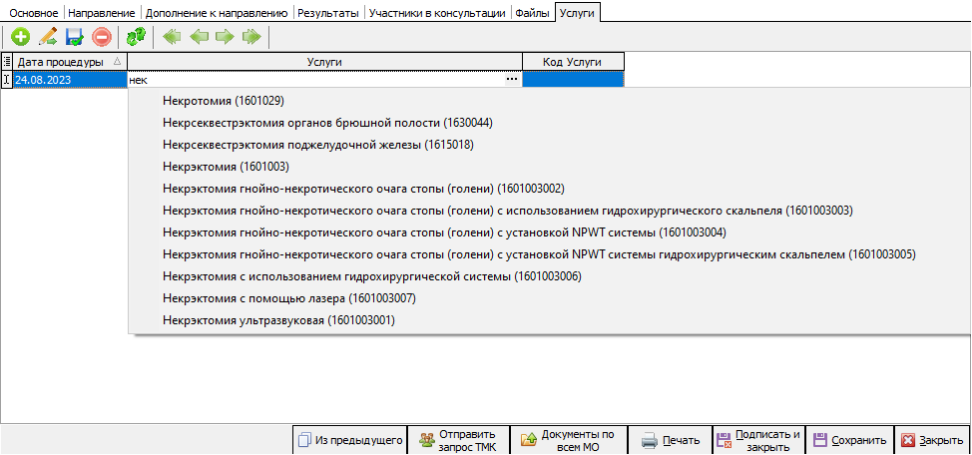Click the Отправить запрос ТМК button
Screen dimensions: 972x455
458,440
